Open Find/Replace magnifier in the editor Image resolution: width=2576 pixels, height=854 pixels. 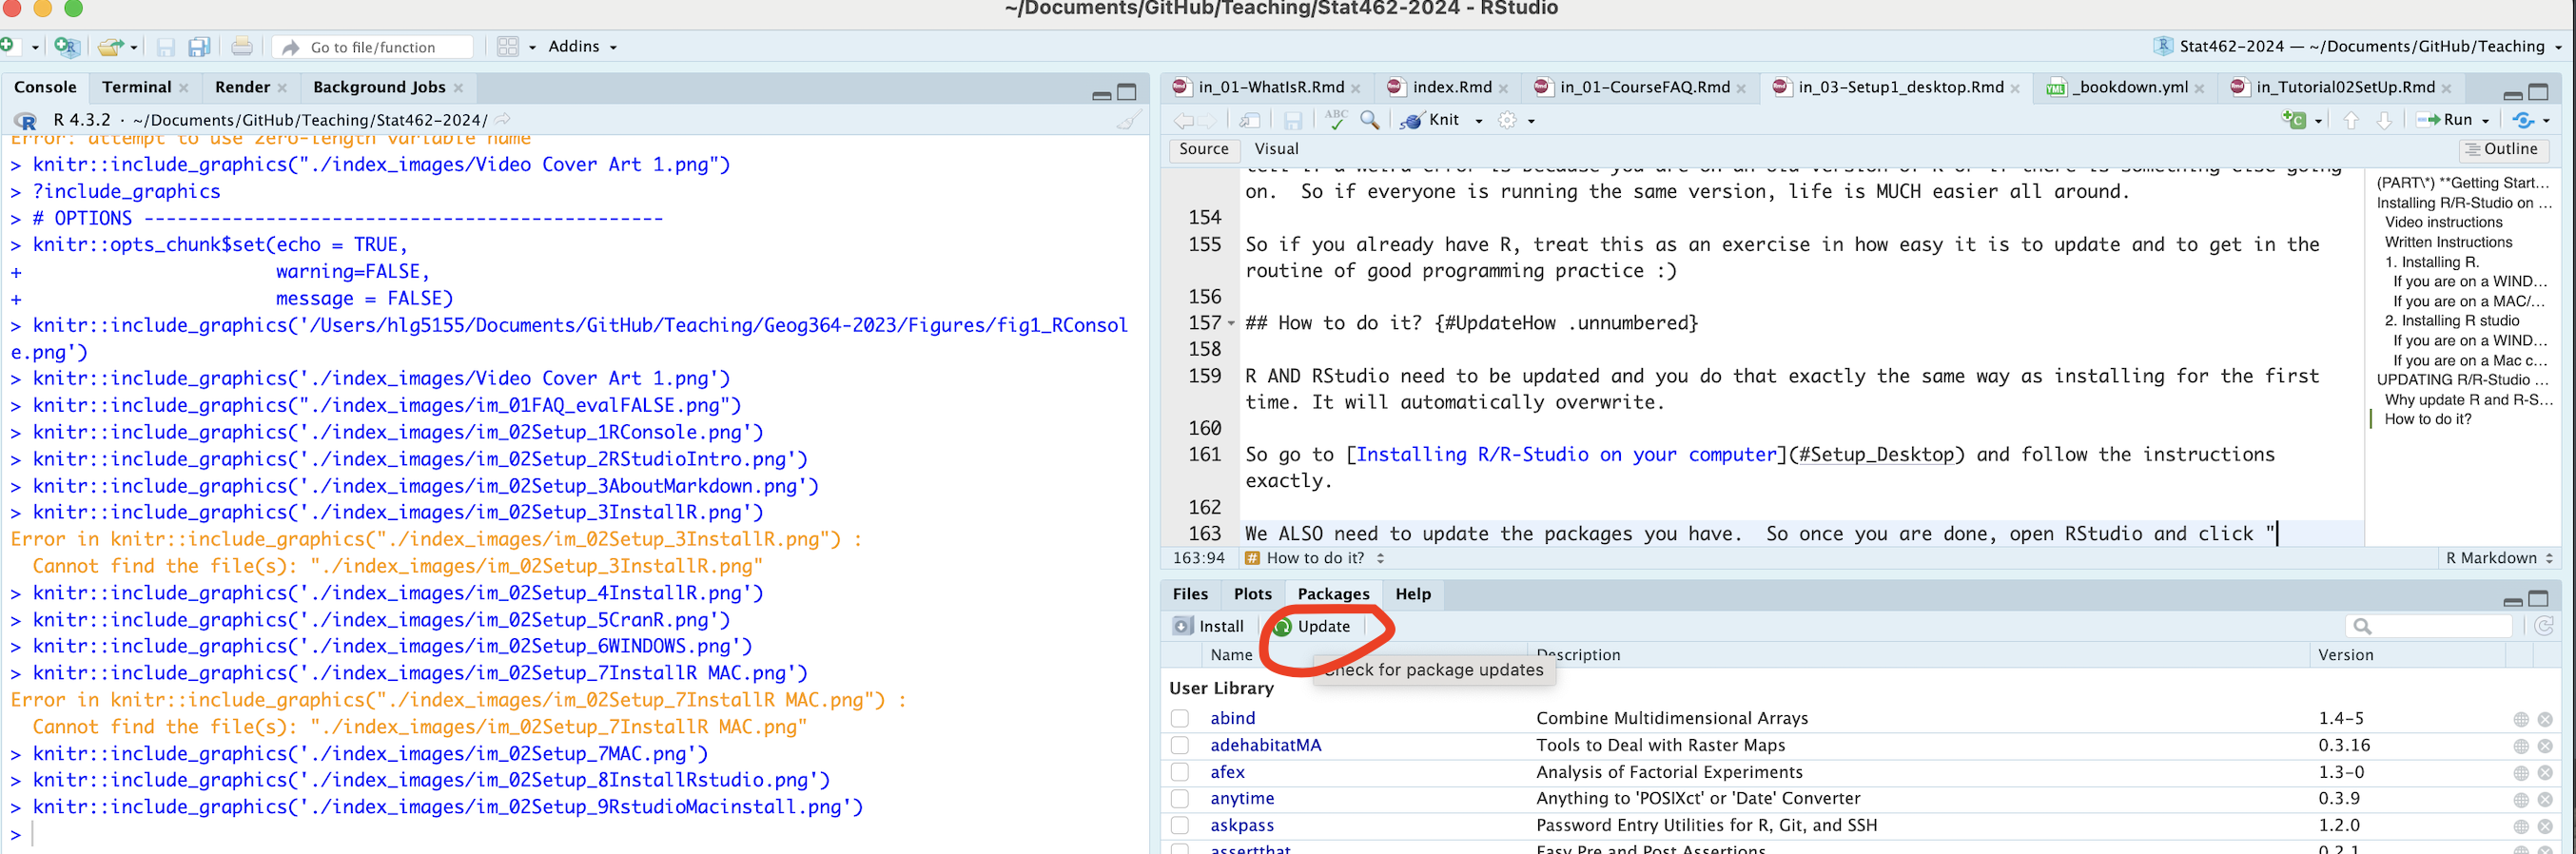pyautogui.click(x=1369, y=120)
